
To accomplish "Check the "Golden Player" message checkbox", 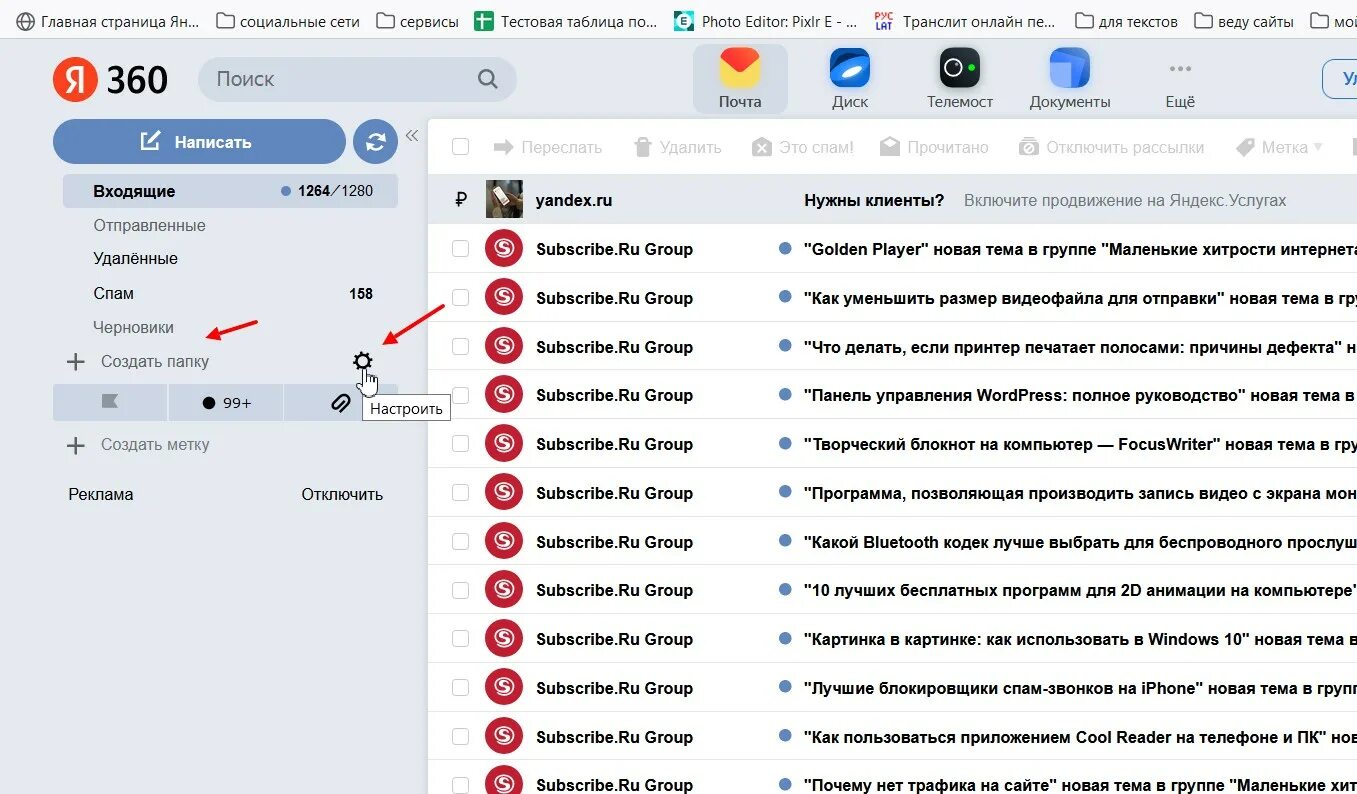I will [x=460, y=249].
